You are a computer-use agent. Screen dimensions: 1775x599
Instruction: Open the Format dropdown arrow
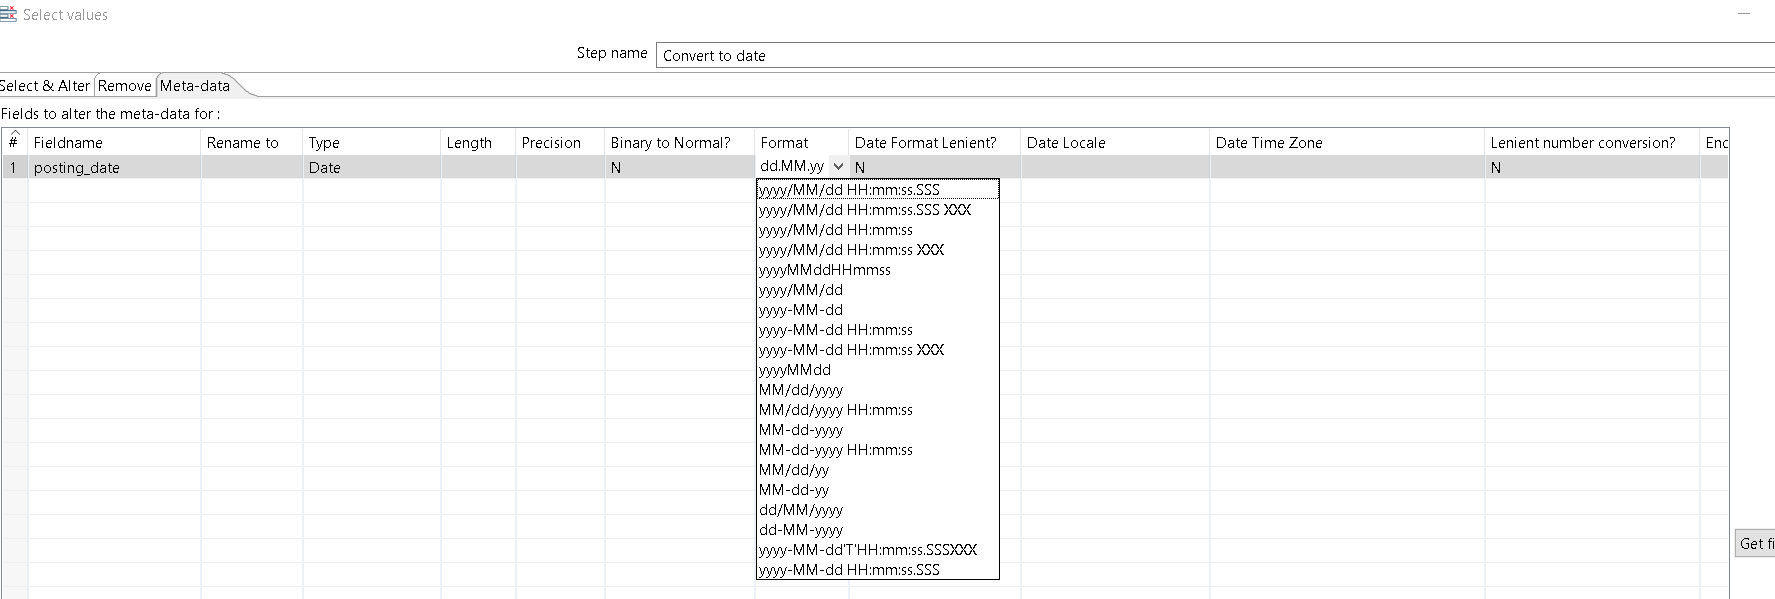pos(838,167)
